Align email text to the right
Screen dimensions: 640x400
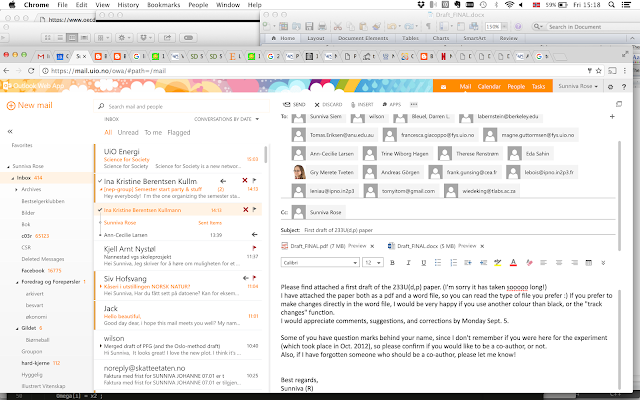(574, 262)
